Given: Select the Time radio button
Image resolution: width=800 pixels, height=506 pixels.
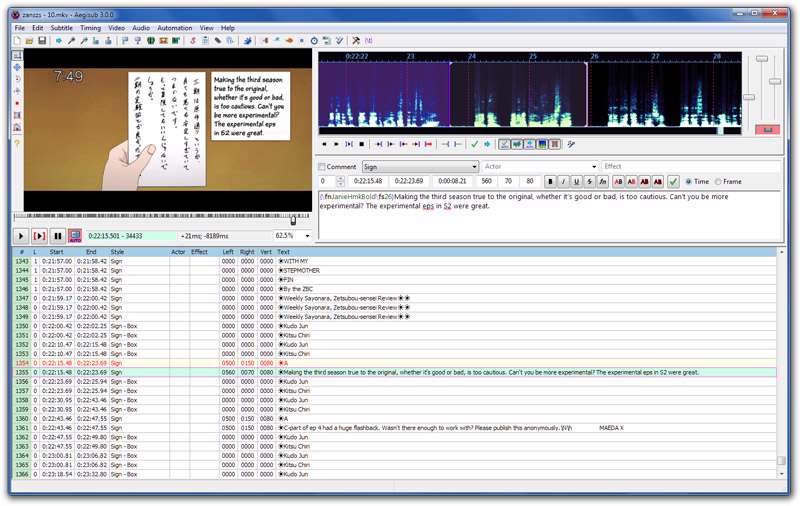Looking at the screenshot, I should pyautogui.click(x=690, y=182).
